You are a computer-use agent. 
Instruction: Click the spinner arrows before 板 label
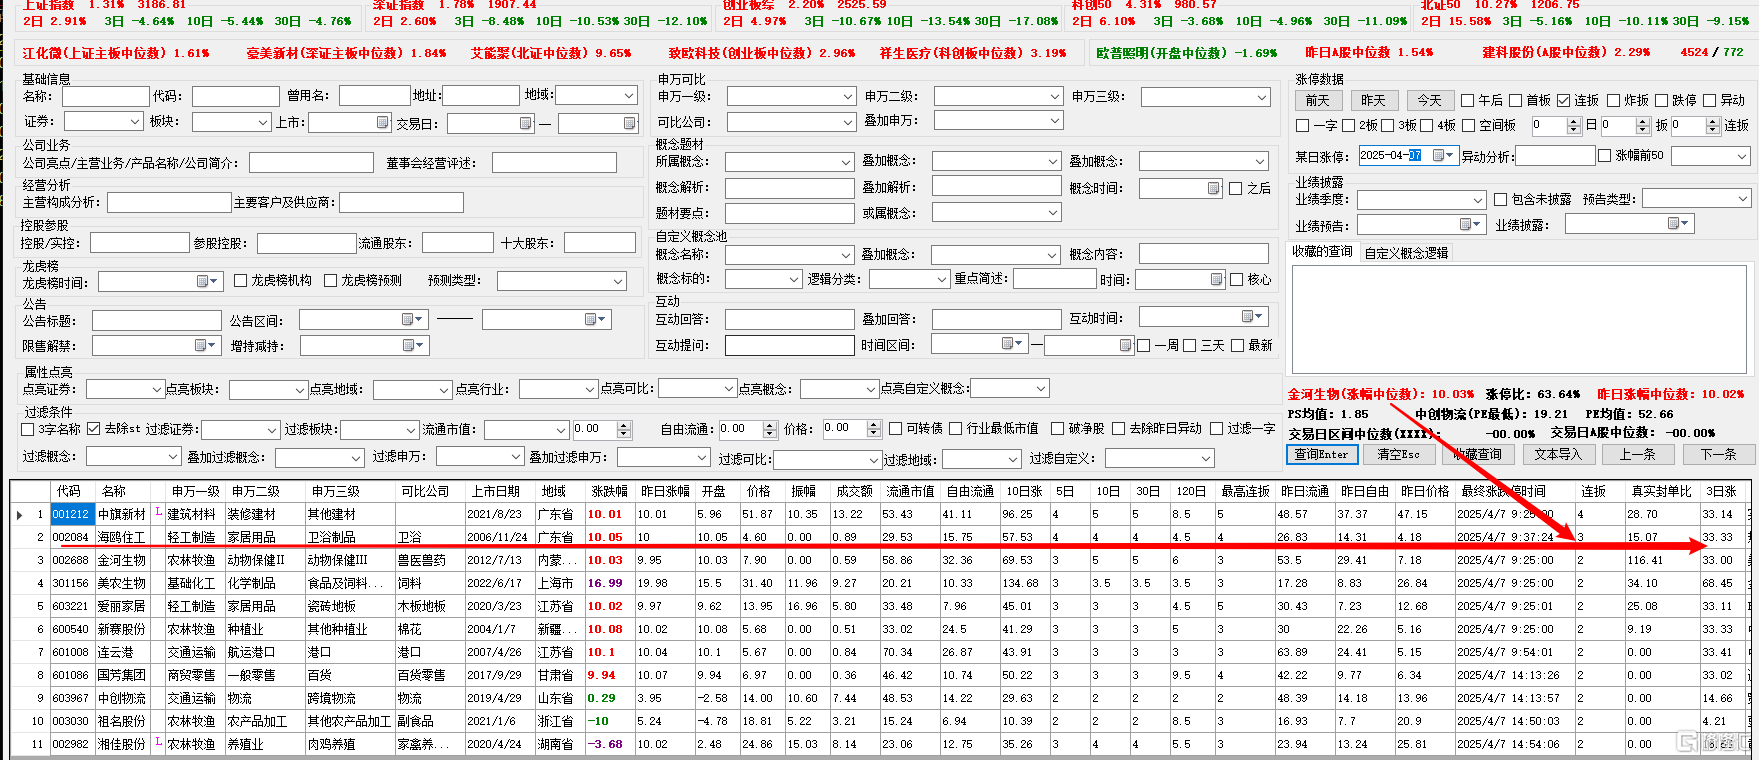point(1642,126)
